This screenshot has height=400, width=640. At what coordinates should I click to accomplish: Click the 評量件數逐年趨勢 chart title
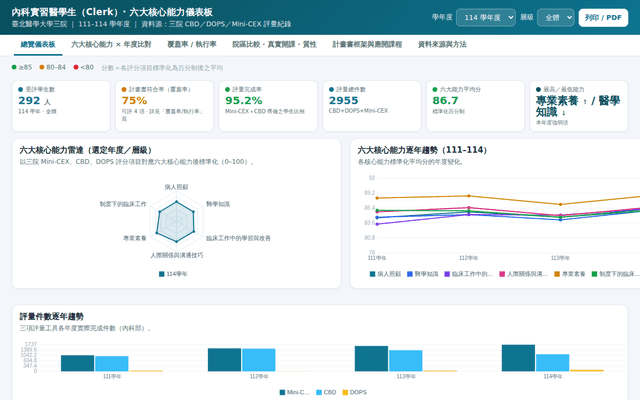pyautogui.click(x=51, y=316)
